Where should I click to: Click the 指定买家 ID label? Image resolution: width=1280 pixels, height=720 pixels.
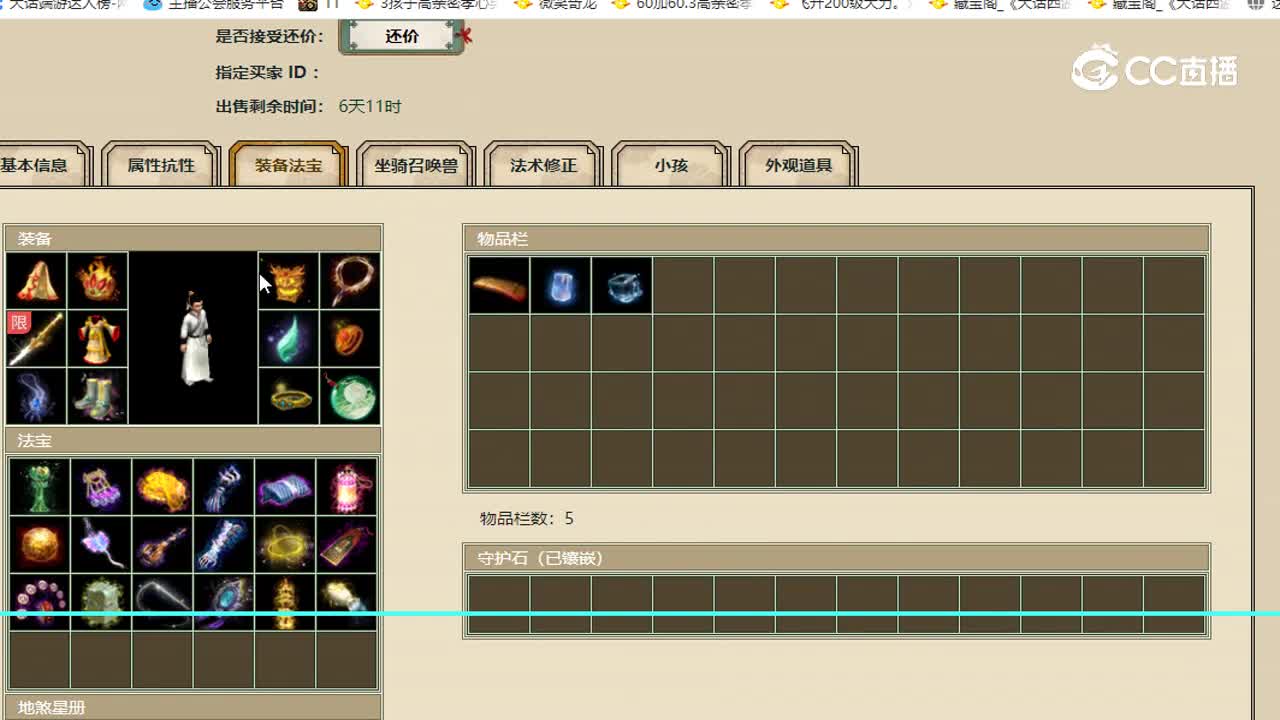pyautogui.click(x=268, y=72)
